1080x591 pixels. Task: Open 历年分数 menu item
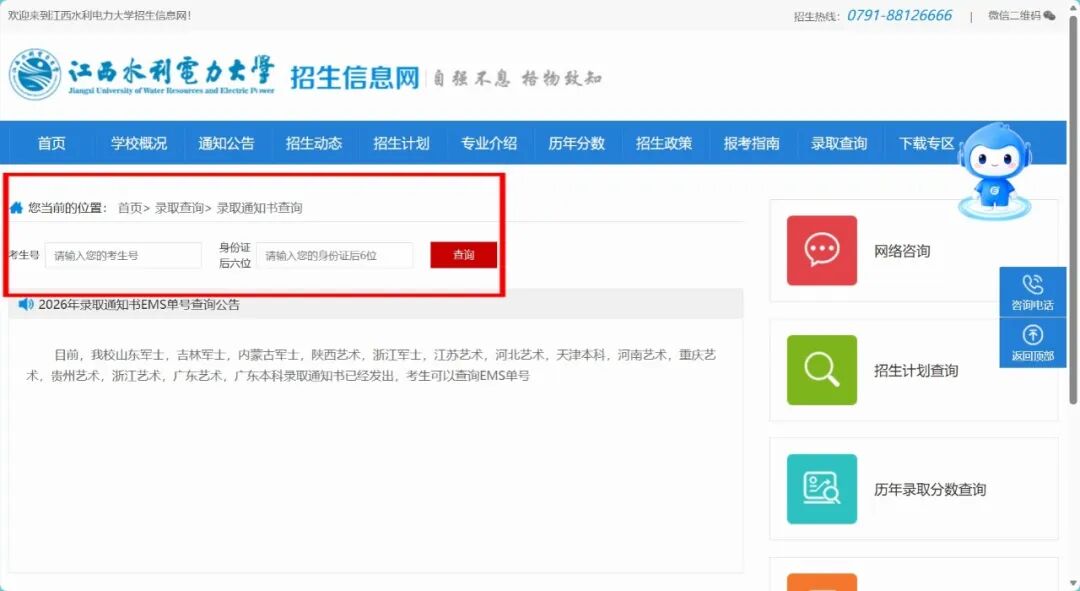577,143
